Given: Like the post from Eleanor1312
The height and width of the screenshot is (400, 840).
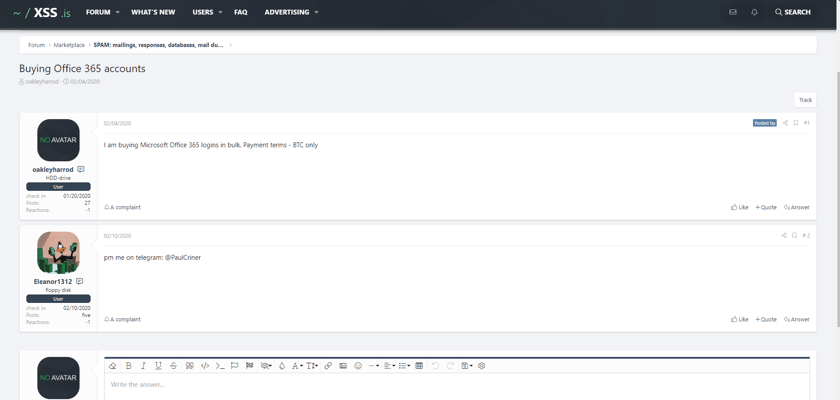Looking at the screenshot, I should [739, 319].
